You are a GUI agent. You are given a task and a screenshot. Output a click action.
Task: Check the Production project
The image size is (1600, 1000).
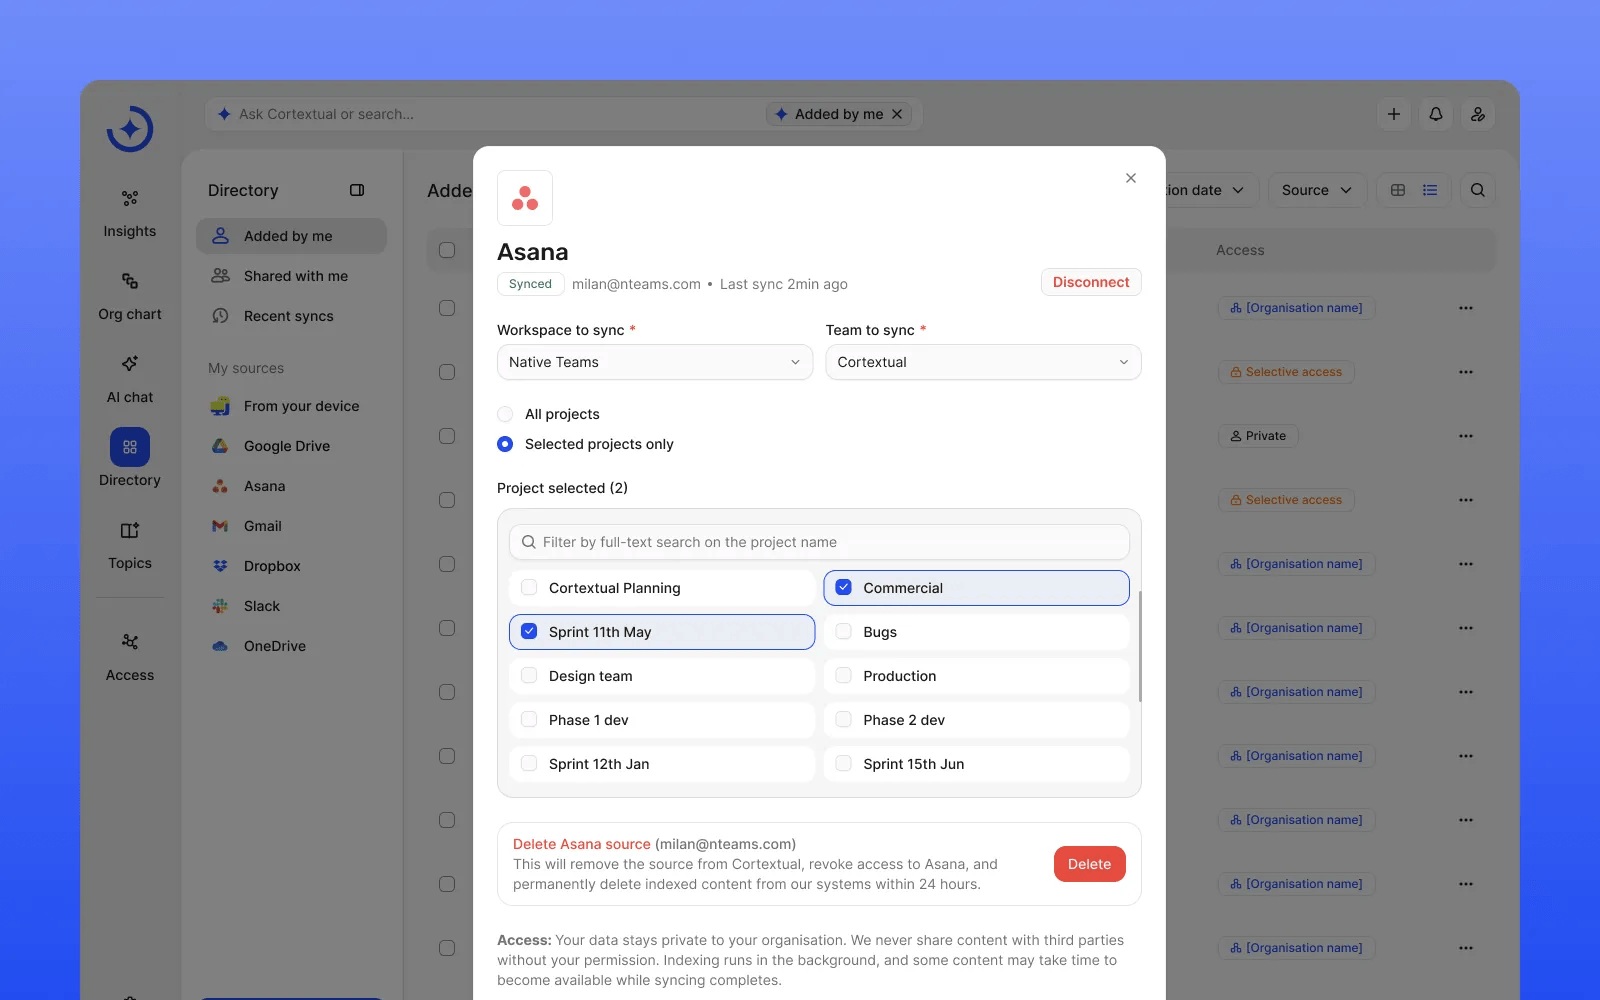pos(843,676)
